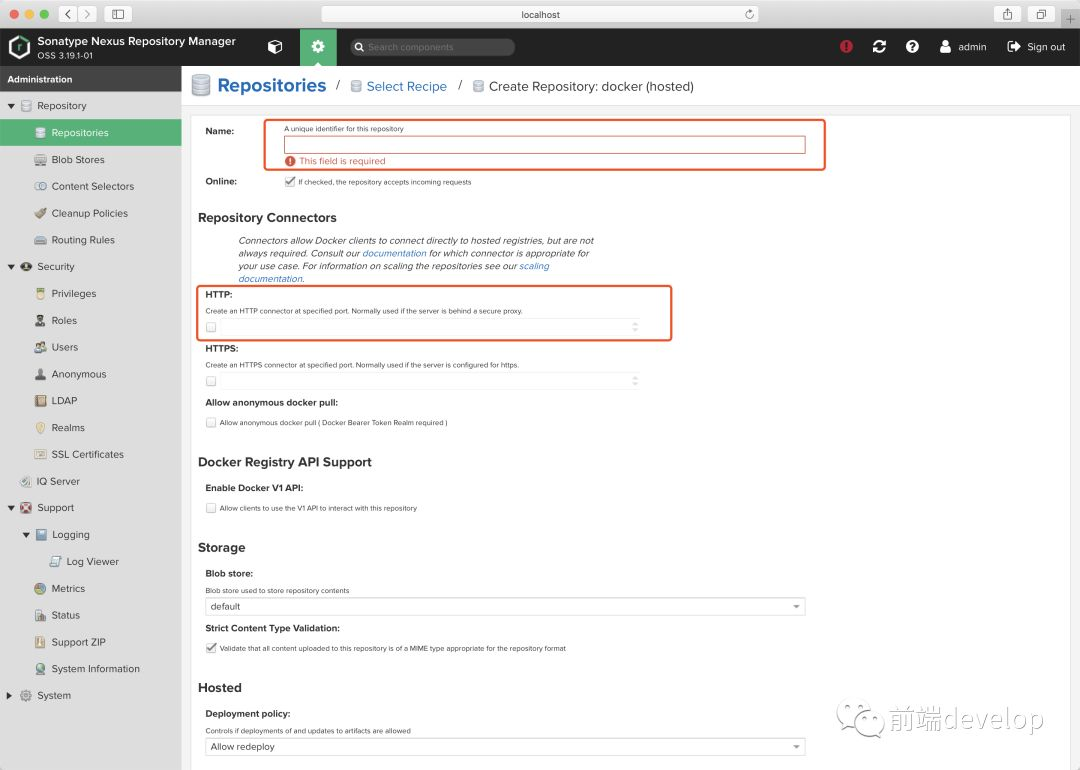This screenshot has height=770, width=1080.
Task: Click the Sonatype Nexus logo icon
Action: pyautogui.click(x=19, y=47)
